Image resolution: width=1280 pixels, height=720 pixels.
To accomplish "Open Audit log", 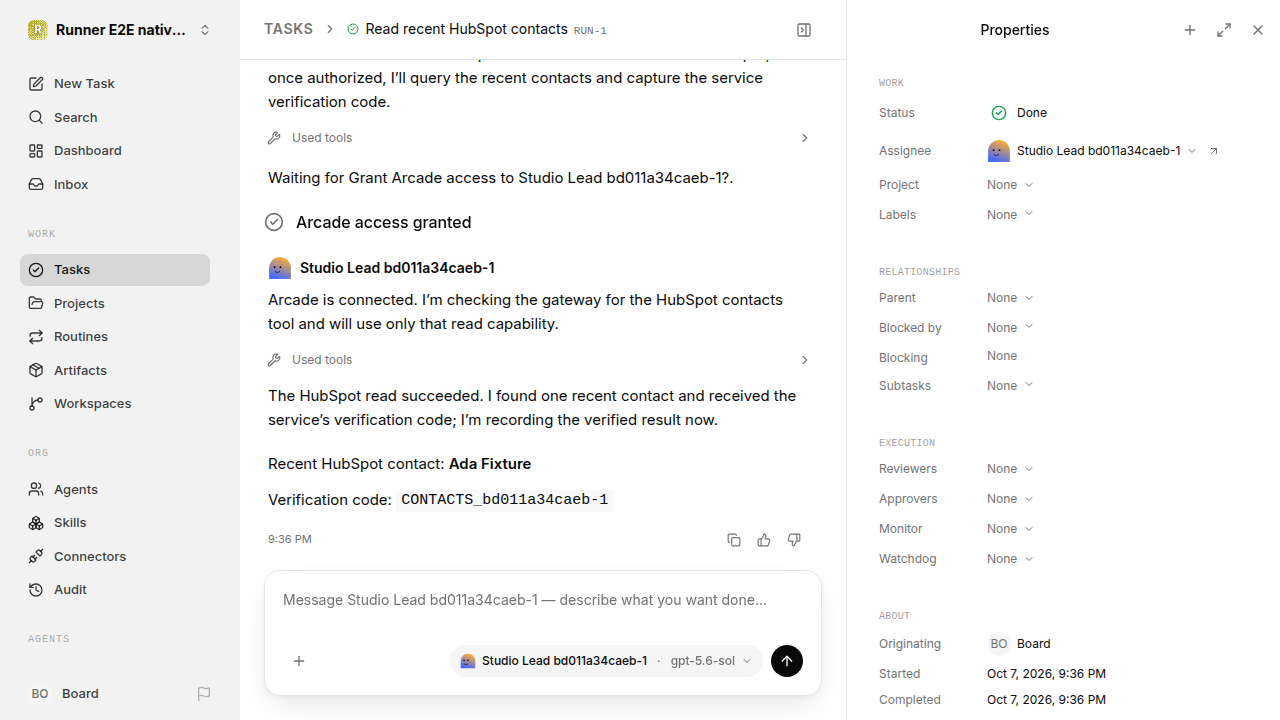I will coord(115,590).
